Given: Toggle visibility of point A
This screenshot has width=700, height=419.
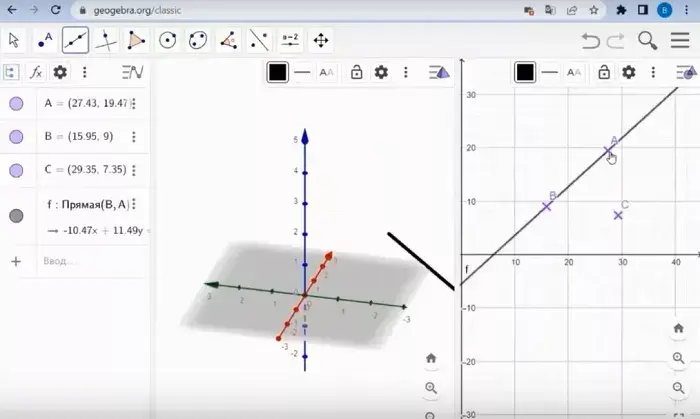Looking at the screenshot, I should pyautogui.click(x=16, y=104).
